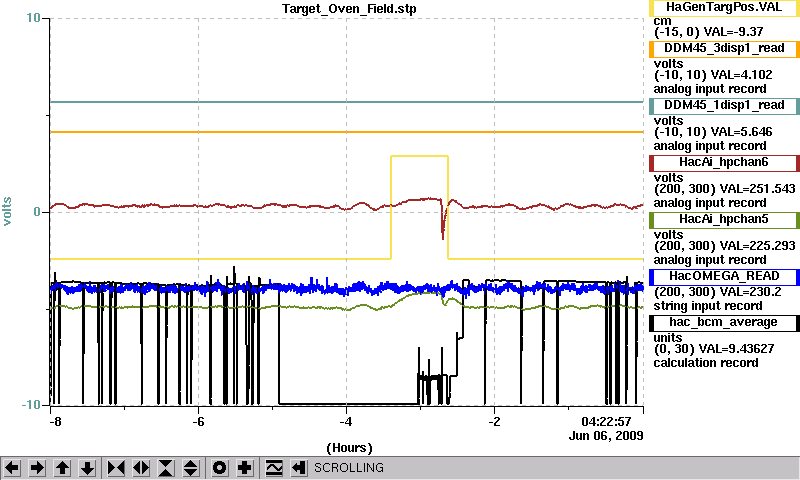Shift the plot up with the up-arrow button
800x480 pixels.
click(63, 468)
